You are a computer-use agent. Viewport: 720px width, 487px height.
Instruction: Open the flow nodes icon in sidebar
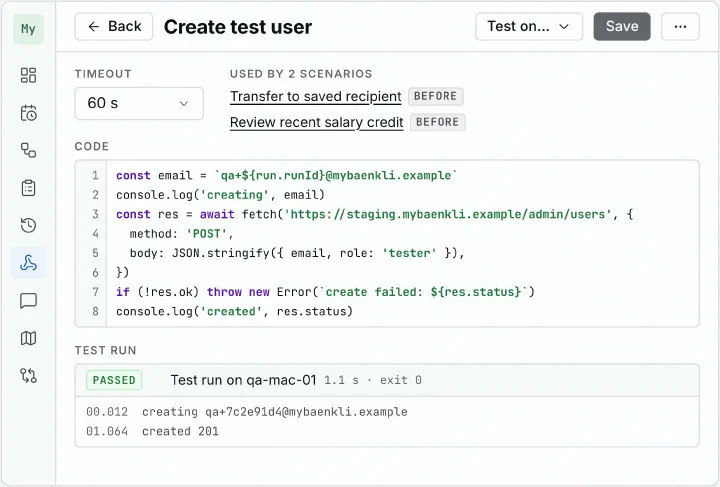[28, 150]
